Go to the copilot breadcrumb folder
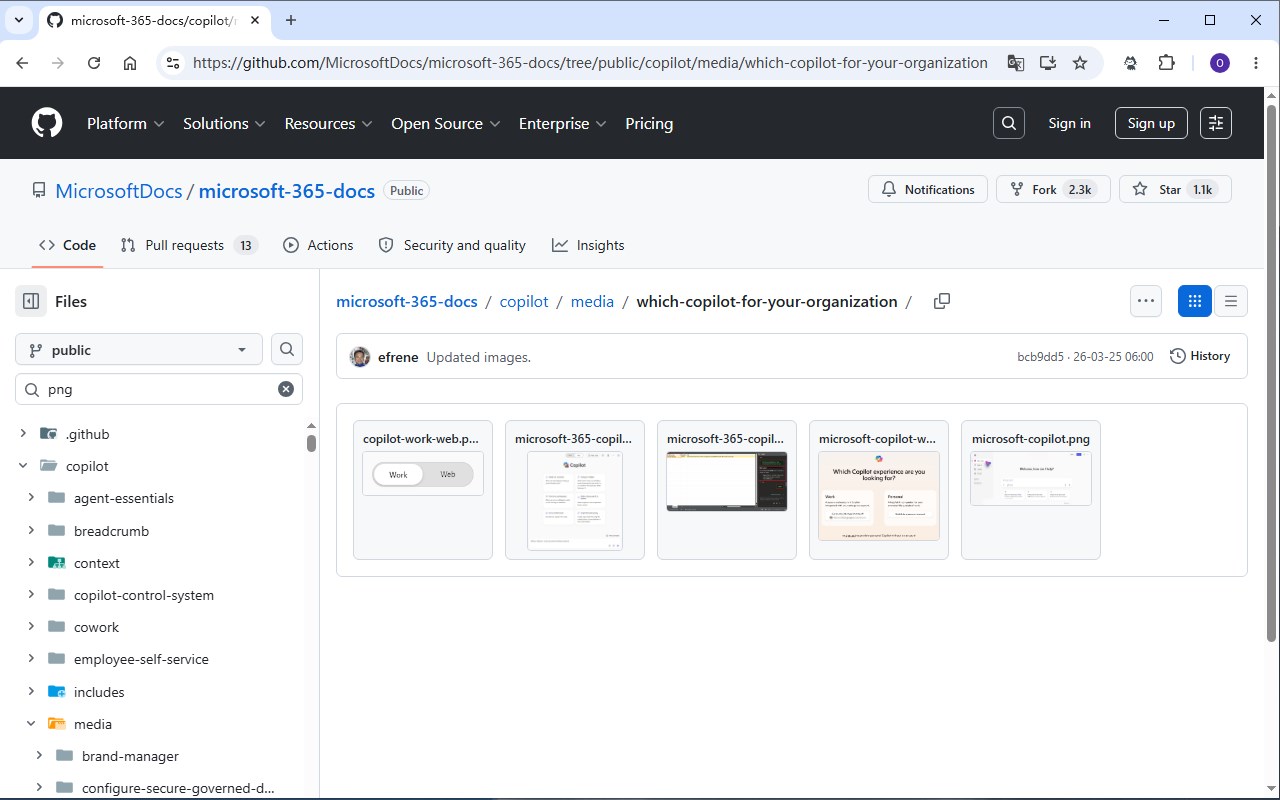 pos(524,301)
